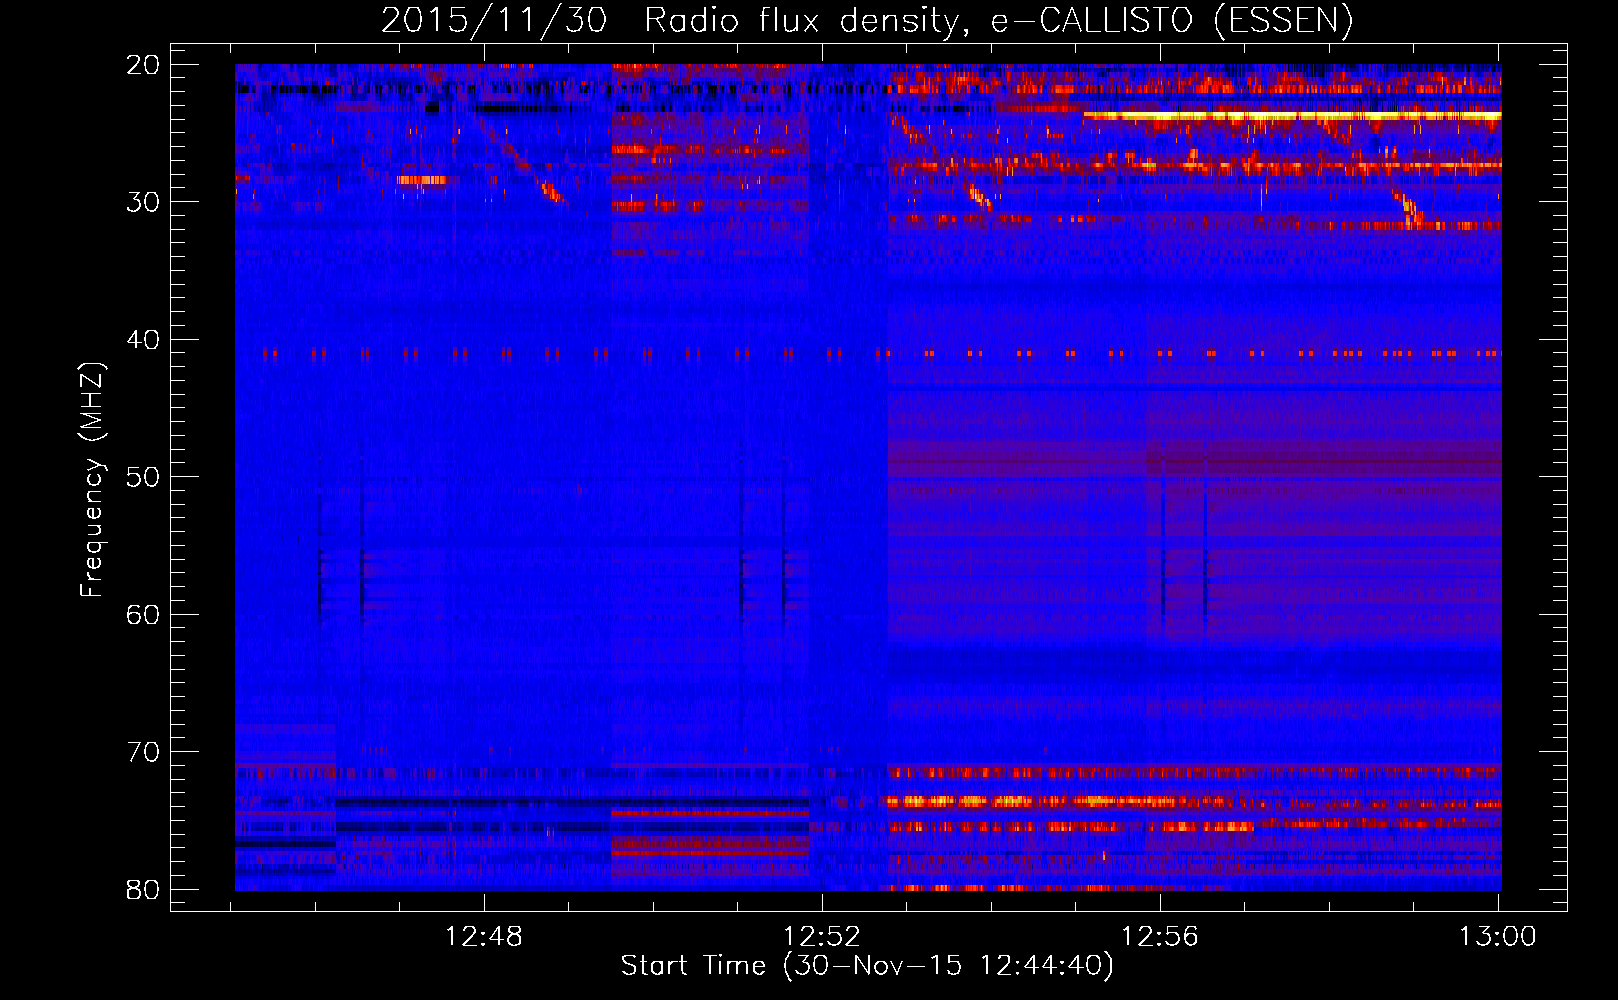Click the 50 frequency tick label
Image resolution: width=1618 pixels, height=1000 pixels.
coord(144,477)
